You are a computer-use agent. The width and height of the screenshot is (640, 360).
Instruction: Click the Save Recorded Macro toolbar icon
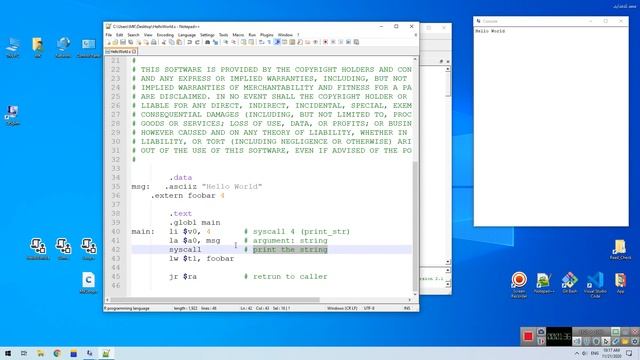[x=356, y=42]
